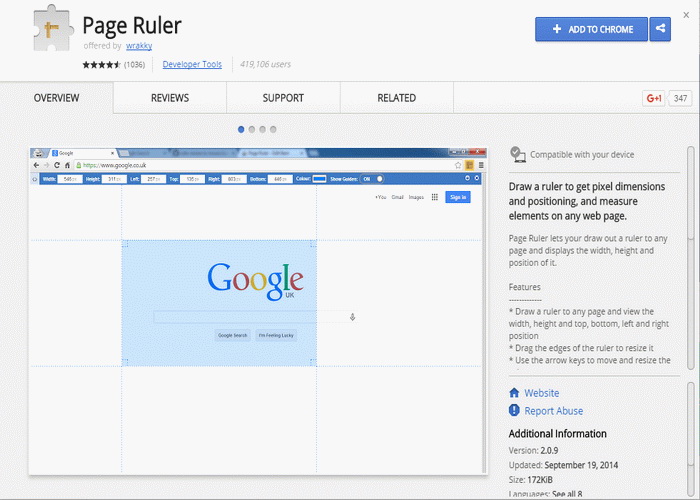Image resolution: width=700 pixels, height=500 pixels.
Task: Open the wrakky developer link
Action: click(x=139, y=46)
